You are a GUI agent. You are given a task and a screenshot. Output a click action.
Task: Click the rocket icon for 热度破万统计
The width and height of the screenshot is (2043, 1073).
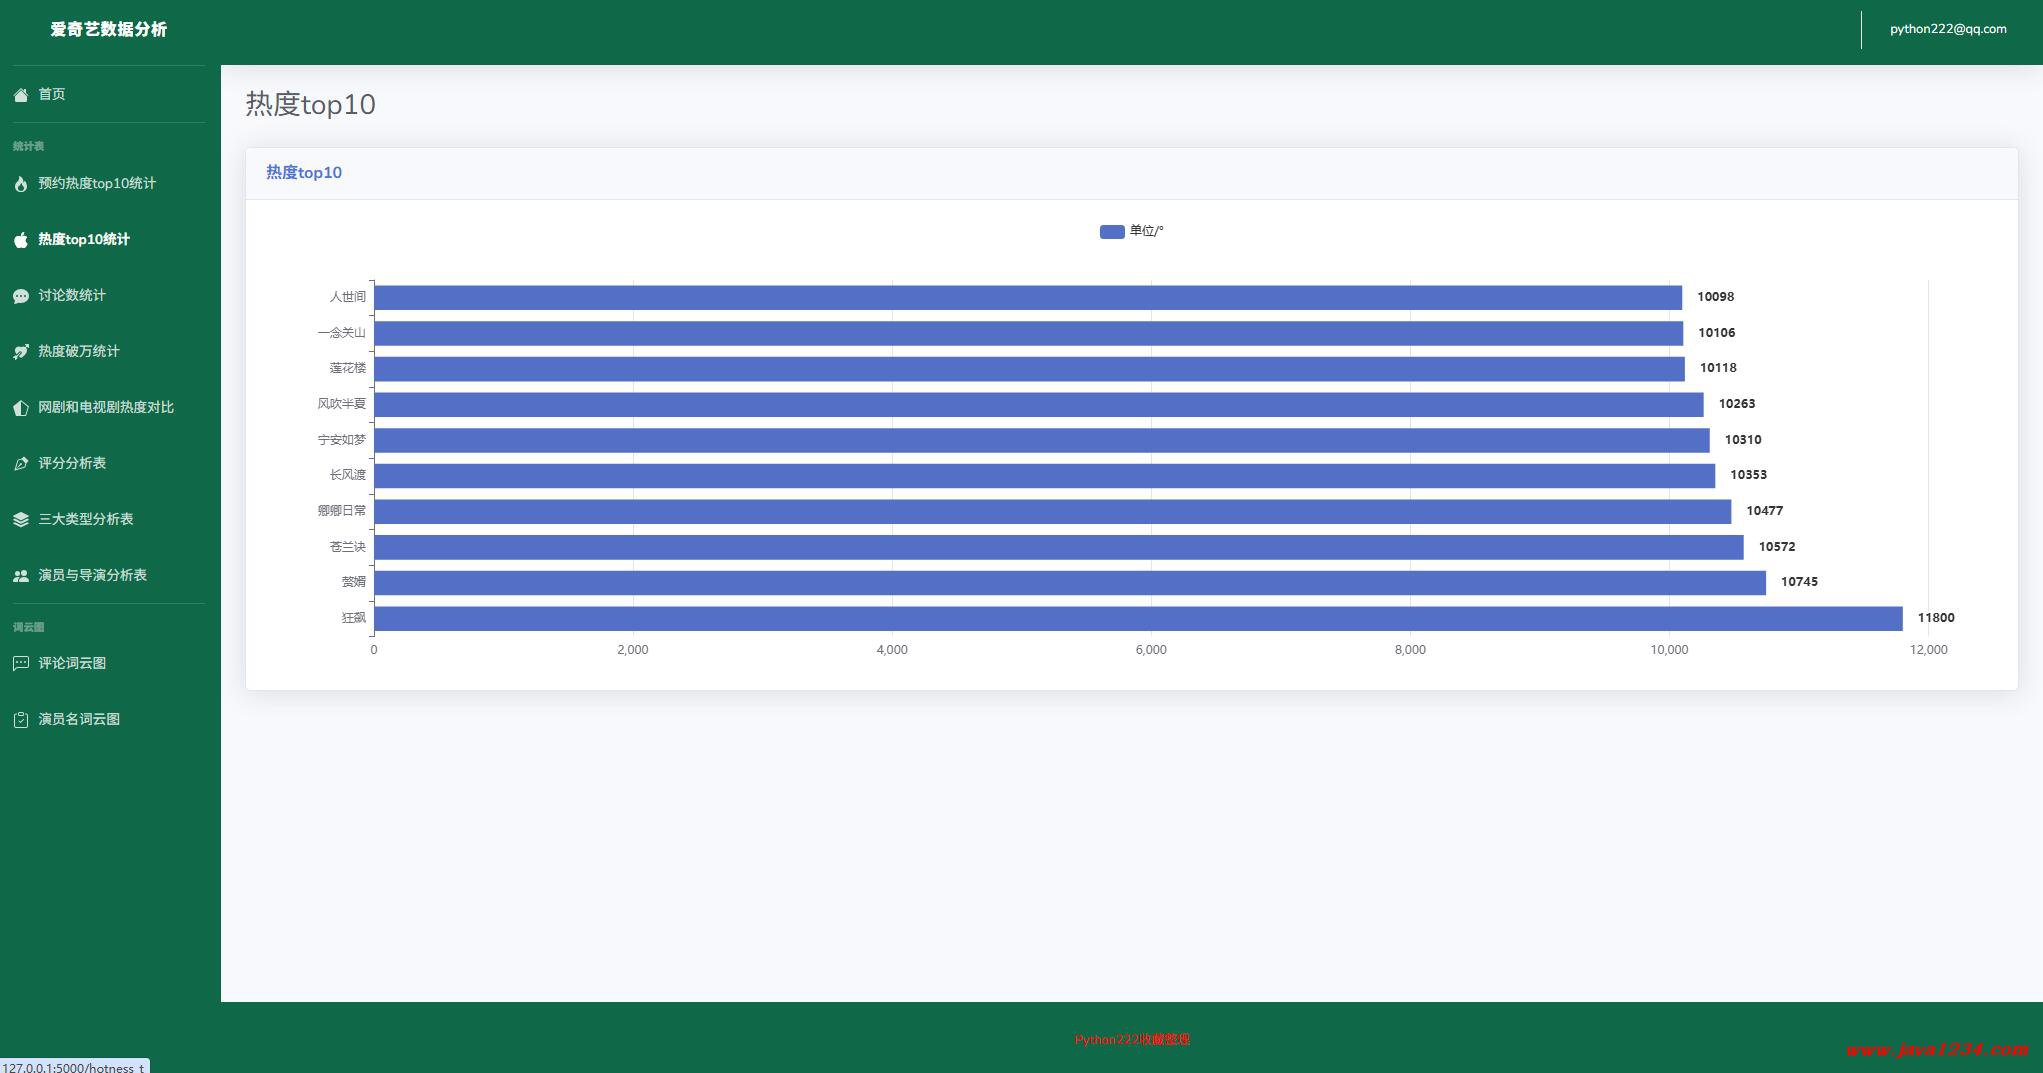pos(20,352)
